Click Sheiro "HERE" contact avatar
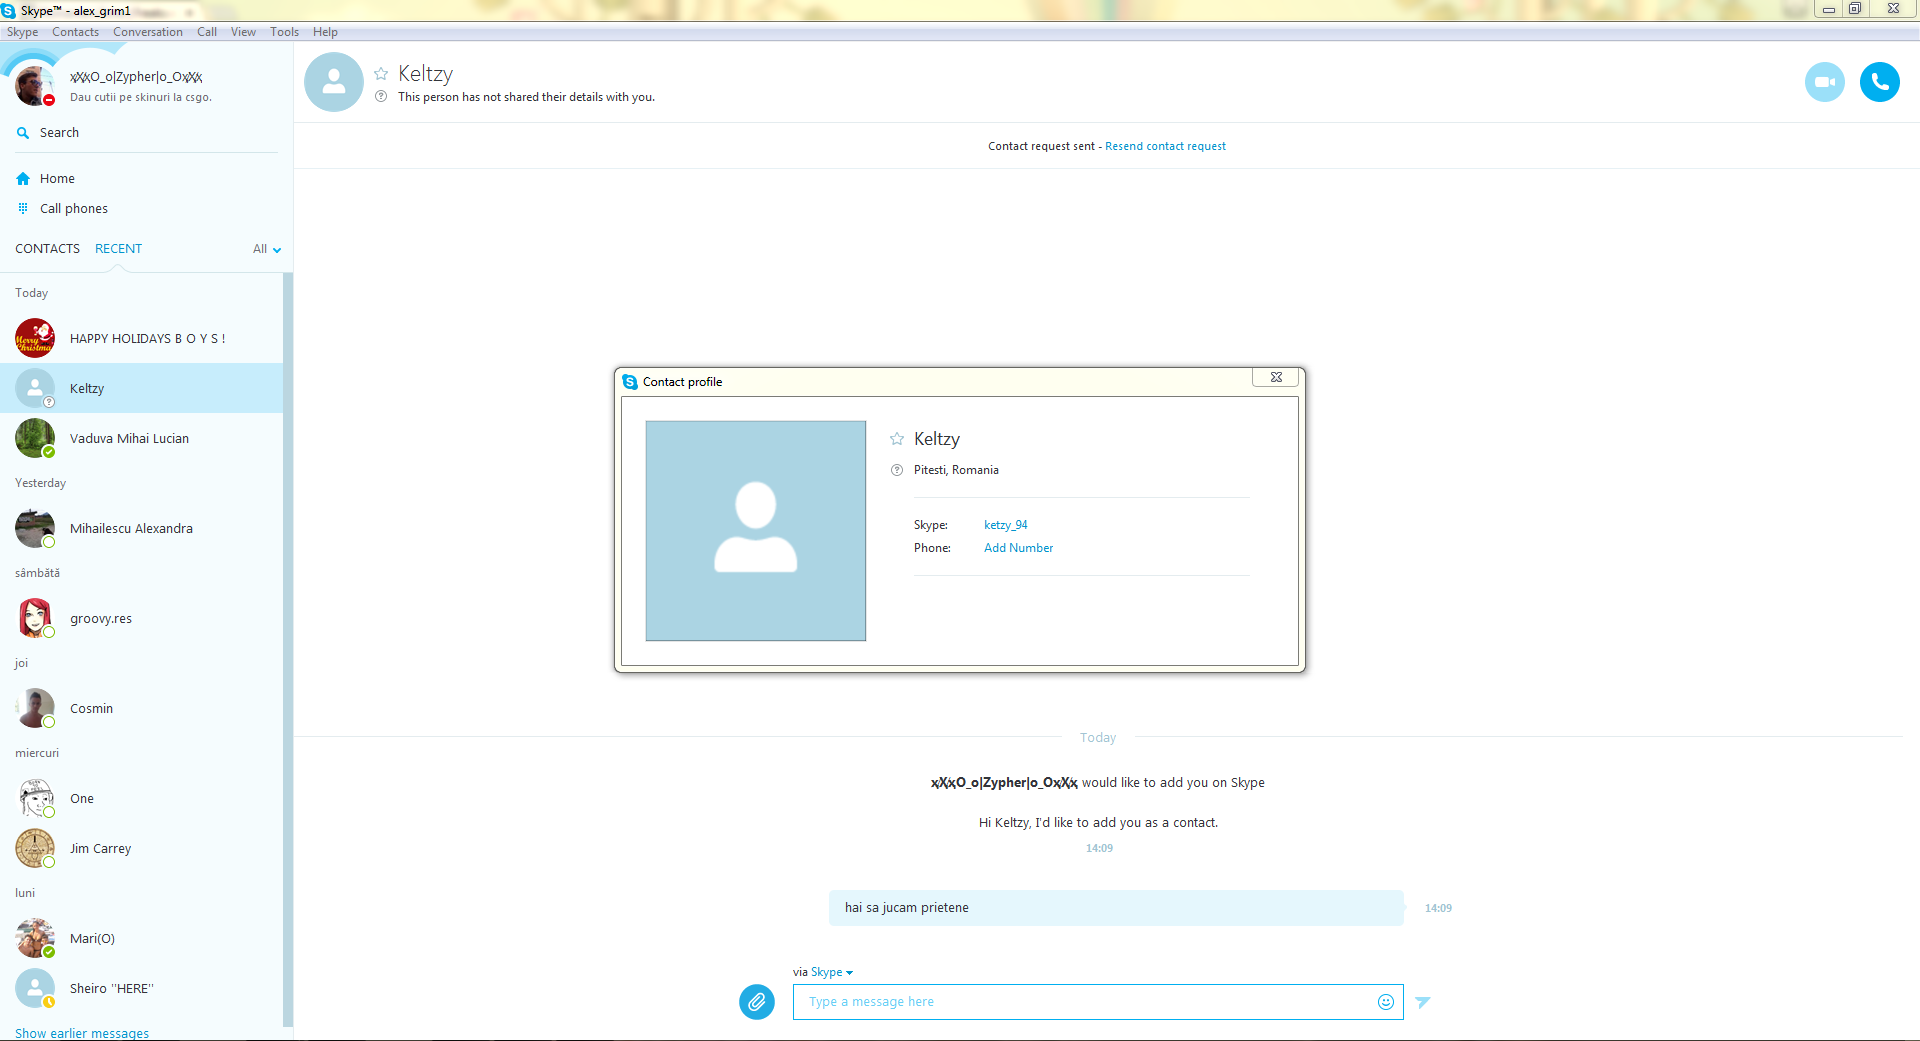Screen dimensions: 1920x1041 click(35, 988)
